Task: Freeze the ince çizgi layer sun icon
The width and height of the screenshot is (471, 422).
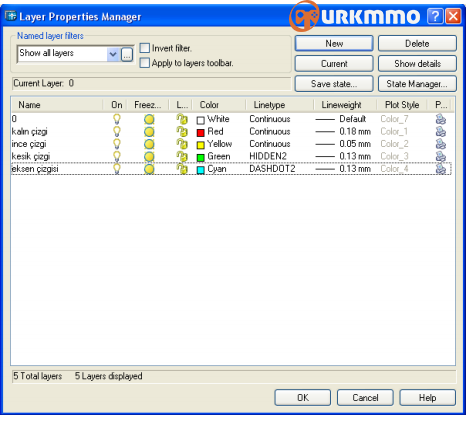Action: [x=149, y=144]
